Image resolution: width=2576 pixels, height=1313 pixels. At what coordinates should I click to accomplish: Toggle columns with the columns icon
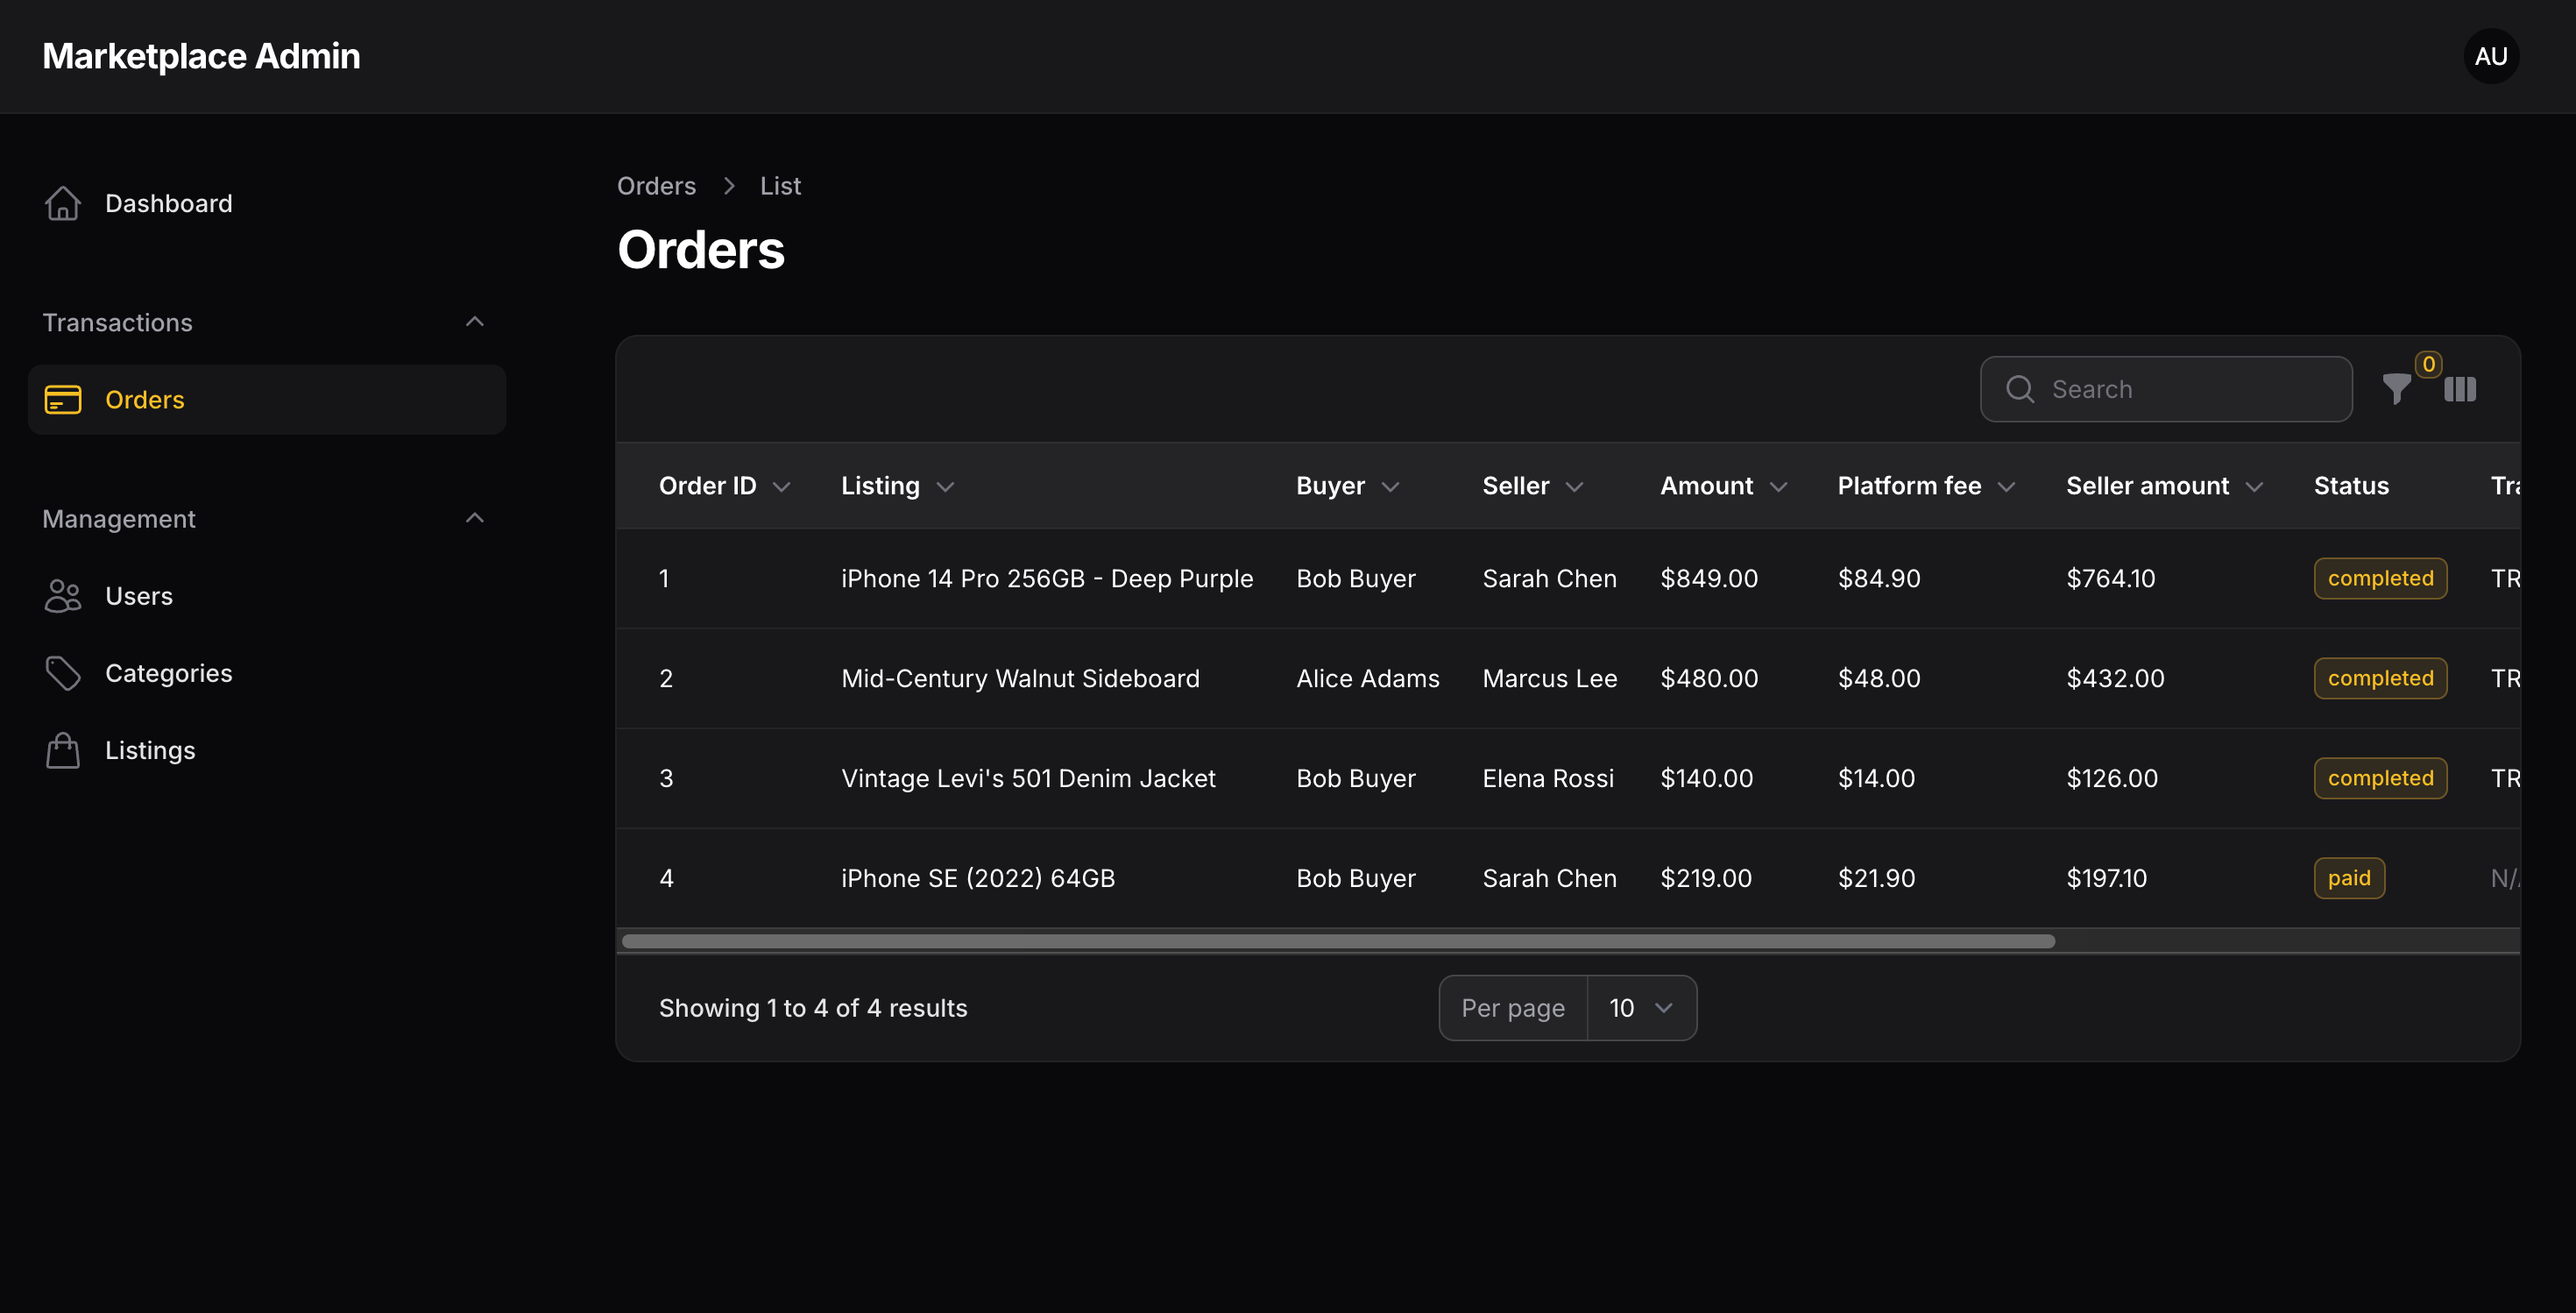[2460, 389]
